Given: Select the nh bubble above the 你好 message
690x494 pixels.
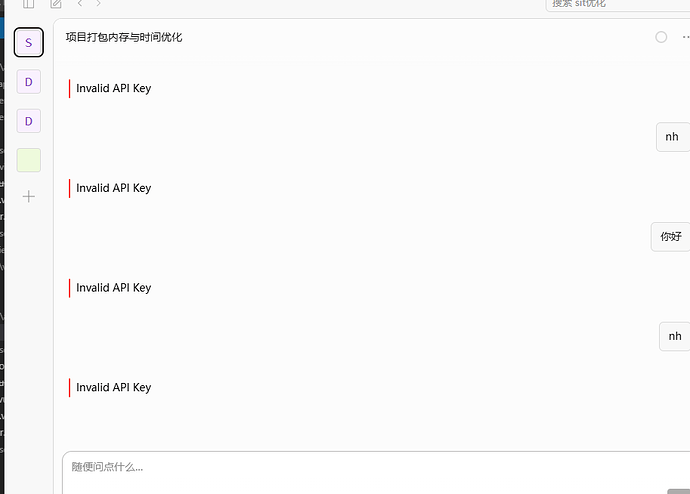Looking at the screenshot, I should (x=673, y=137).
